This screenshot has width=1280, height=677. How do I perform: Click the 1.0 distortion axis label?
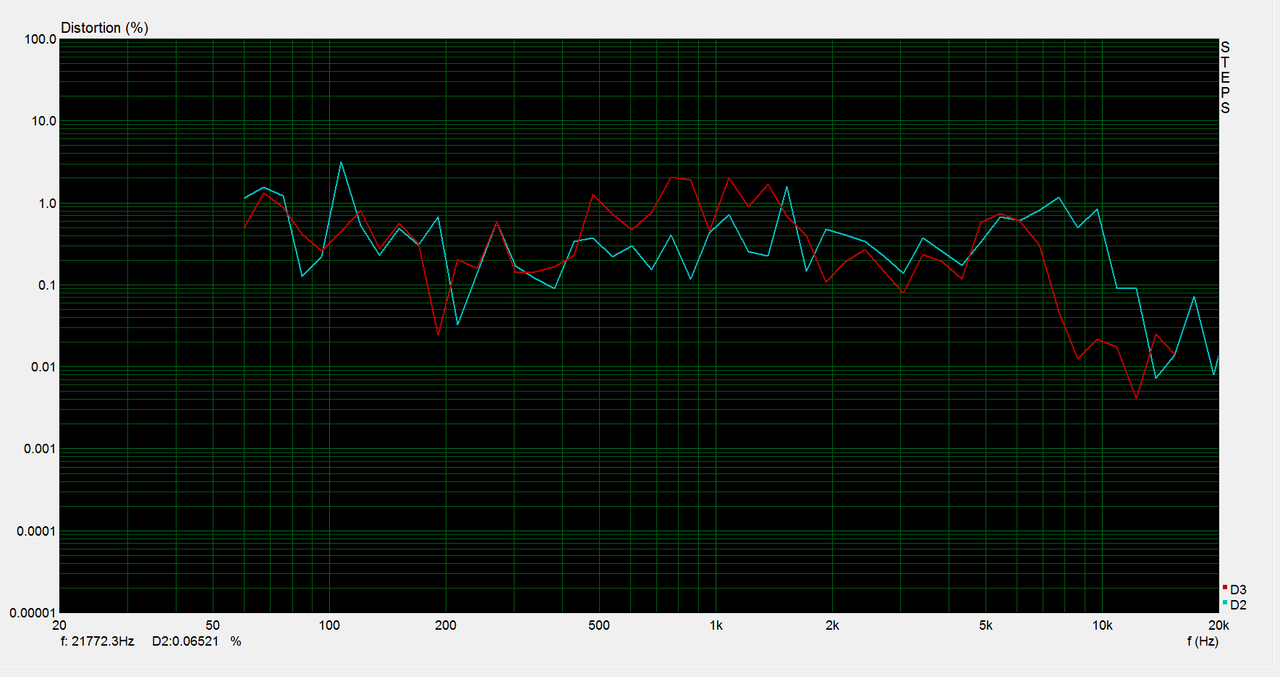[x=45, y=204]
